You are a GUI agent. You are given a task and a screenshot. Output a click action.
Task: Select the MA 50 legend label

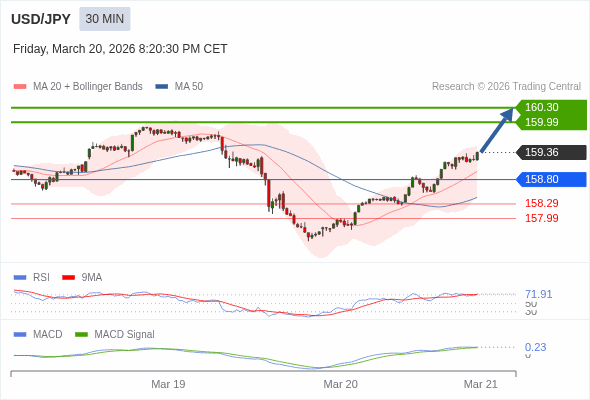pos(189,87)
